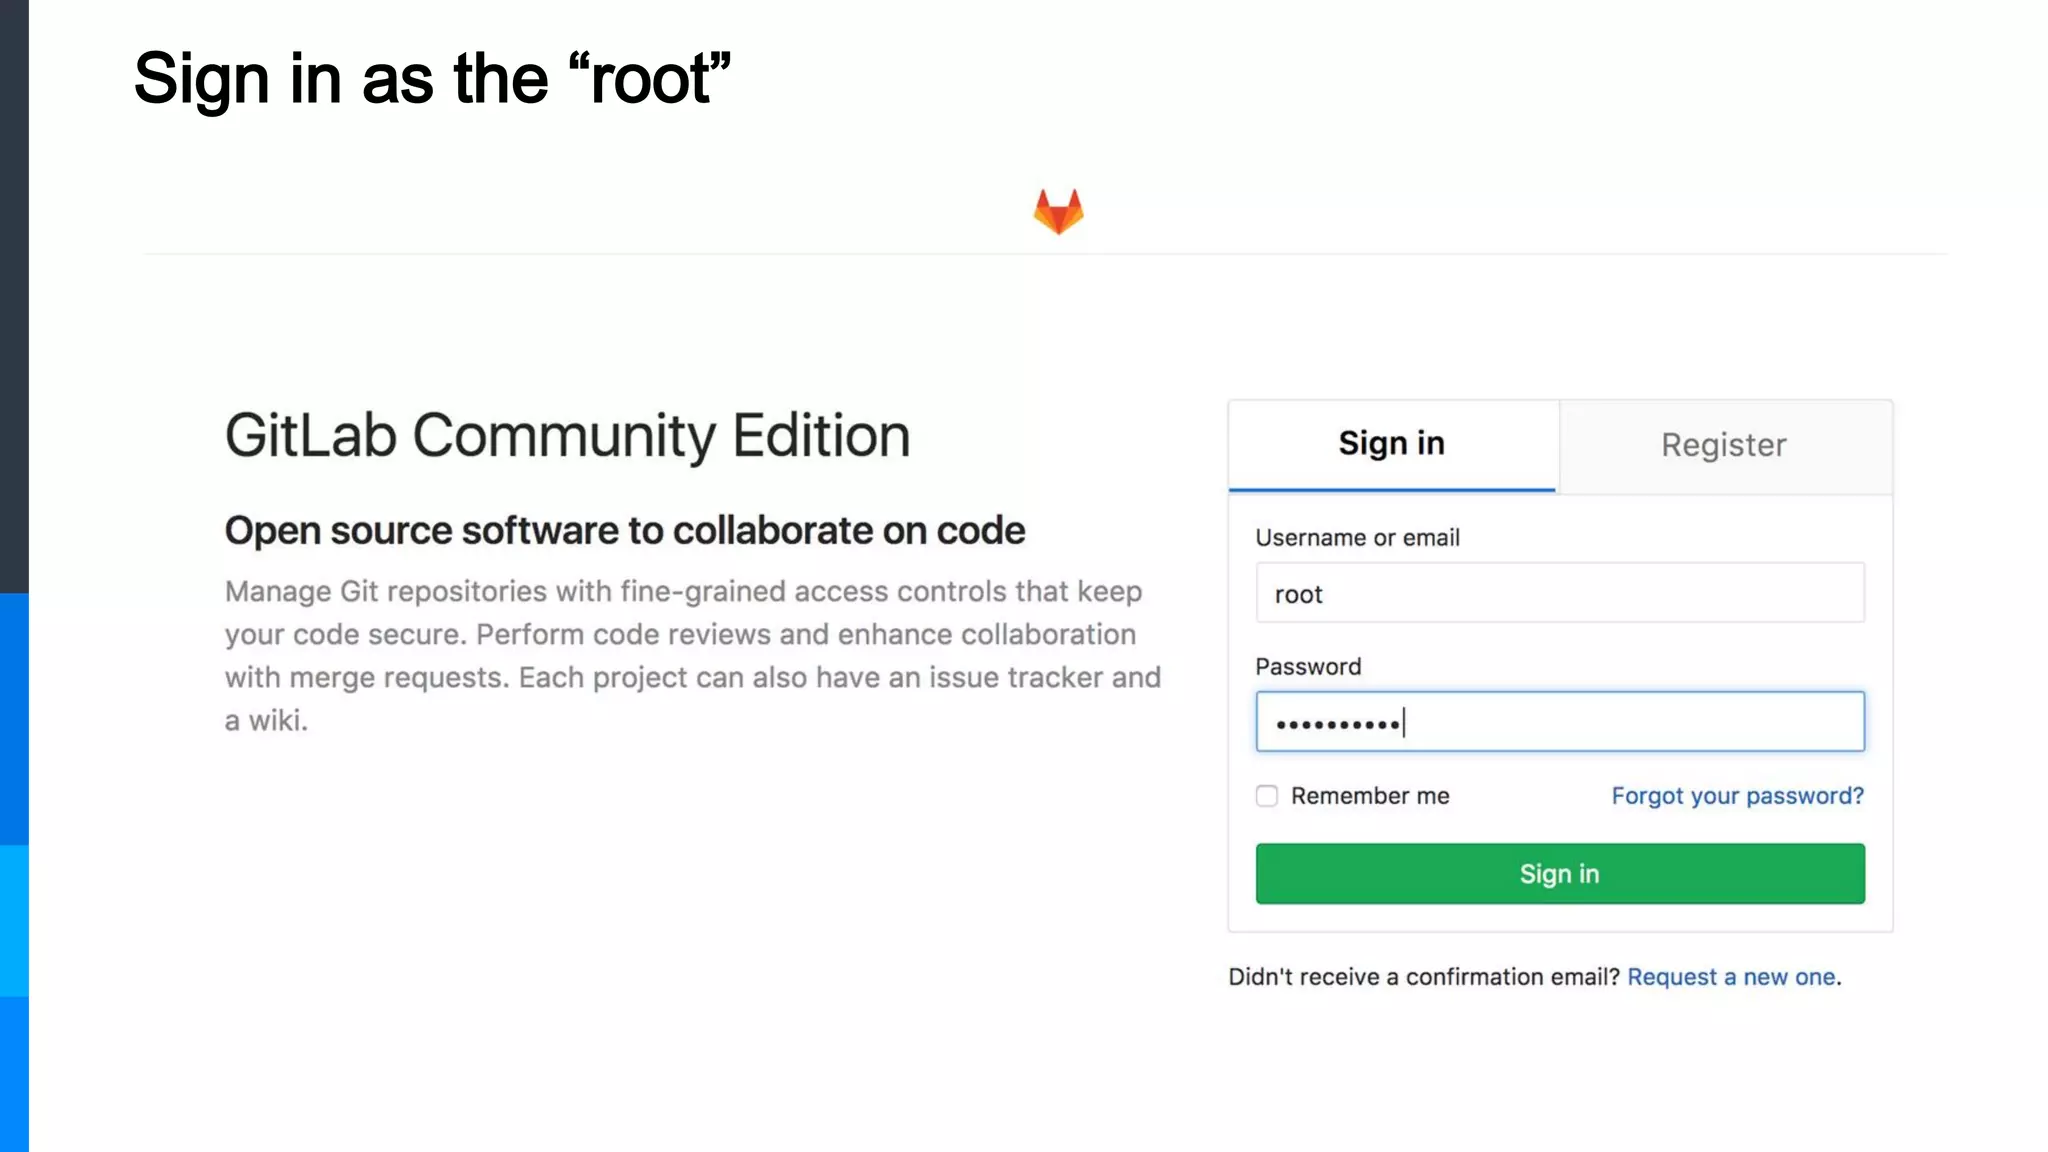Click the typed word root in username
The width and height of the screenshot is (2048, 1152).
1298,595
